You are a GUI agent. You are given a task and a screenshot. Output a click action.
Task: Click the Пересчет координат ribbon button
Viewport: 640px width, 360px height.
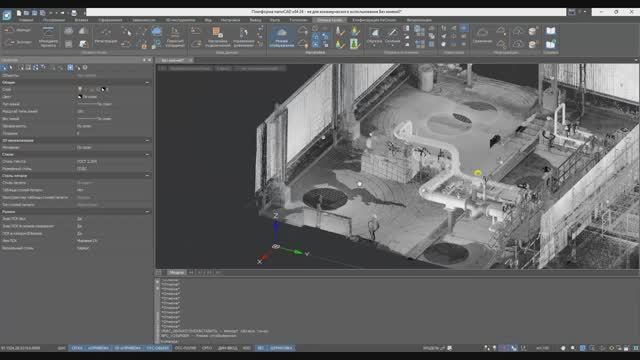[x=175, y=37]
